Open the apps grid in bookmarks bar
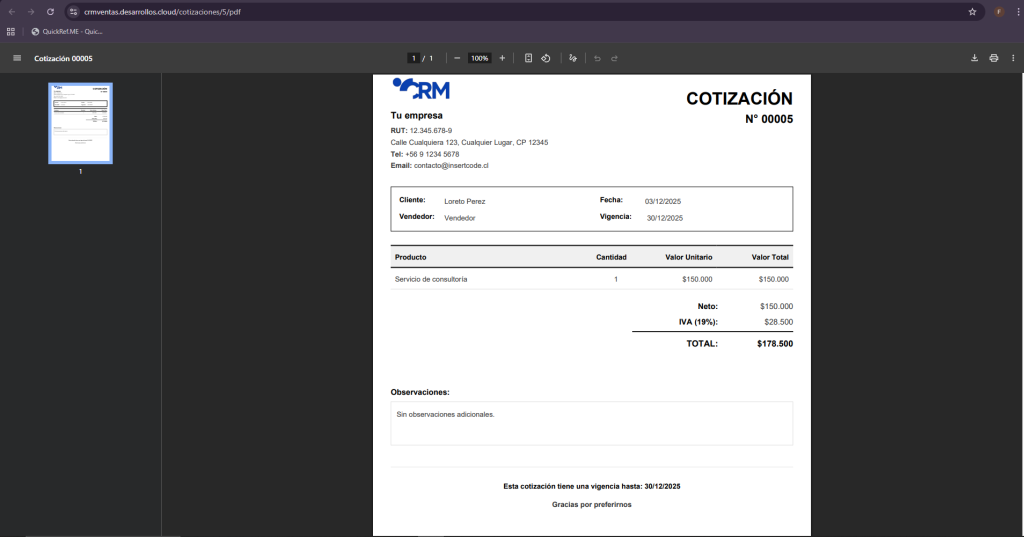The image size is (1024, 537). pos(11,31)
